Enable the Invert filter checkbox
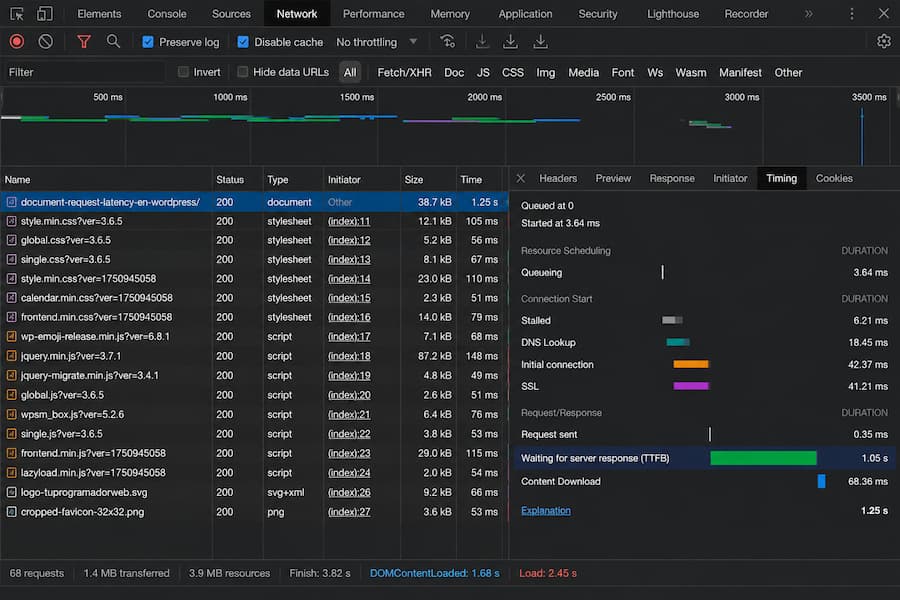The image size is (900, 600). click(183, 72)
